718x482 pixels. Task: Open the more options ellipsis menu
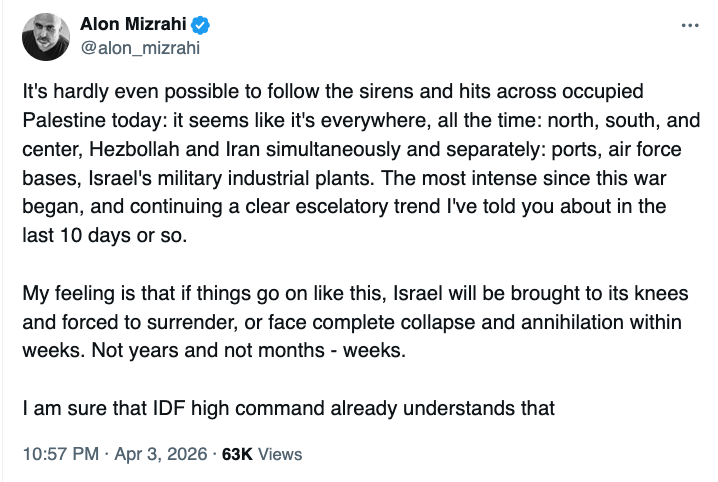(689, 25)
